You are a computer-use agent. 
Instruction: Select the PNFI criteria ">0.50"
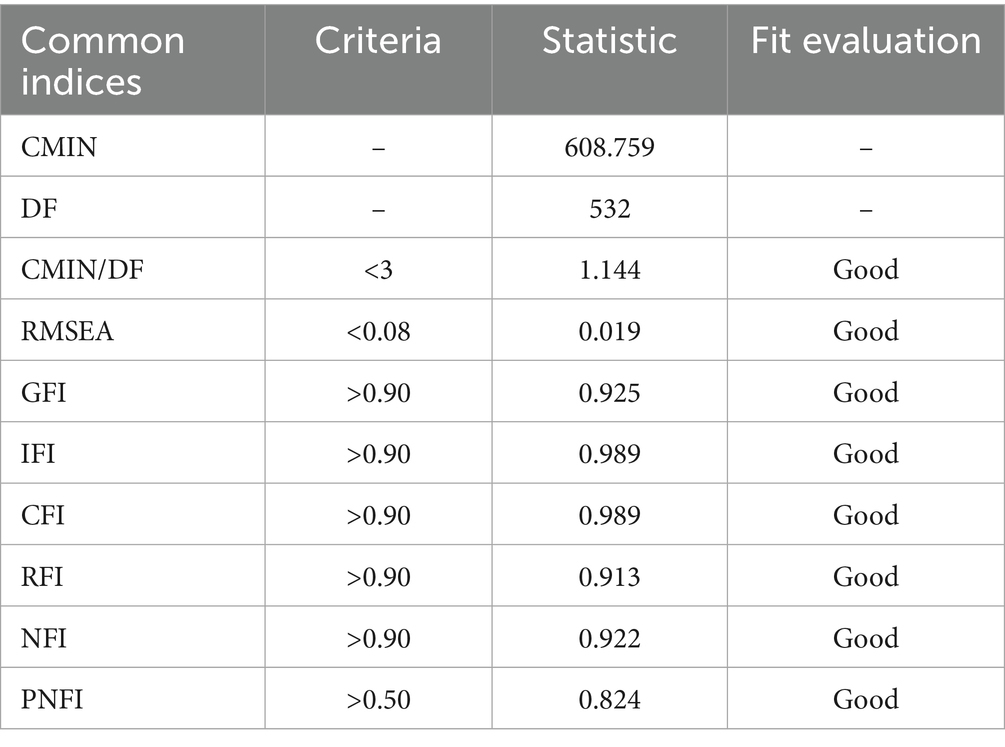pyautogui.click(x=378, y=699)
